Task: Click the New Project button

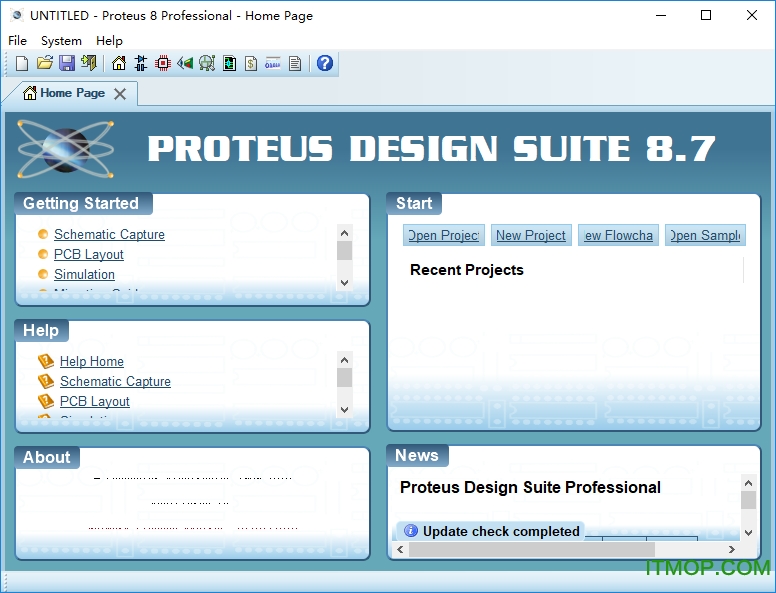Action: [x=531, y=235]
